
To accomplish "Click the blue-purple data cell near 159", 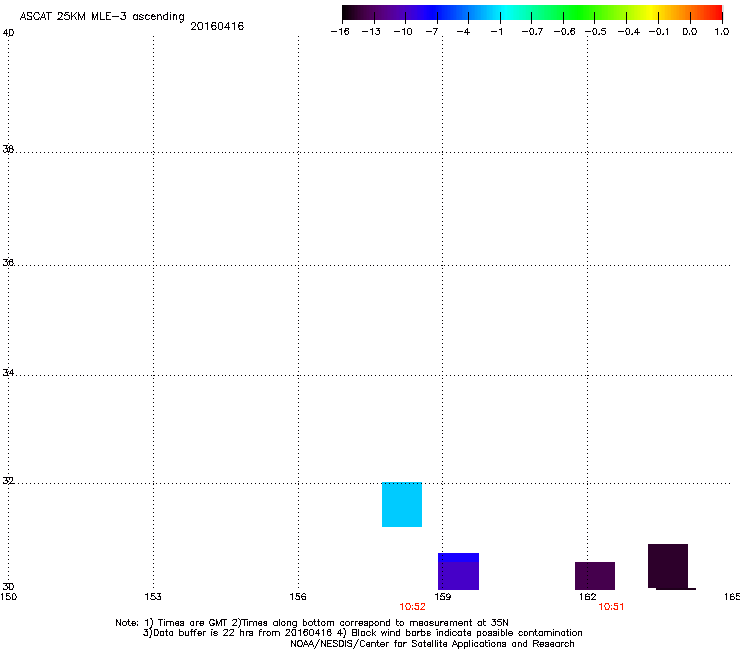I will pyautogui.click(x=458, y=571).
